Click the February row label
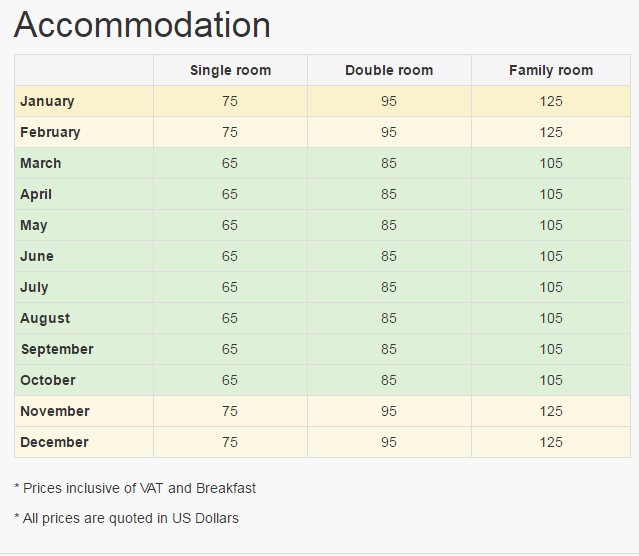 pyautogui.click(x=50, y=132)
